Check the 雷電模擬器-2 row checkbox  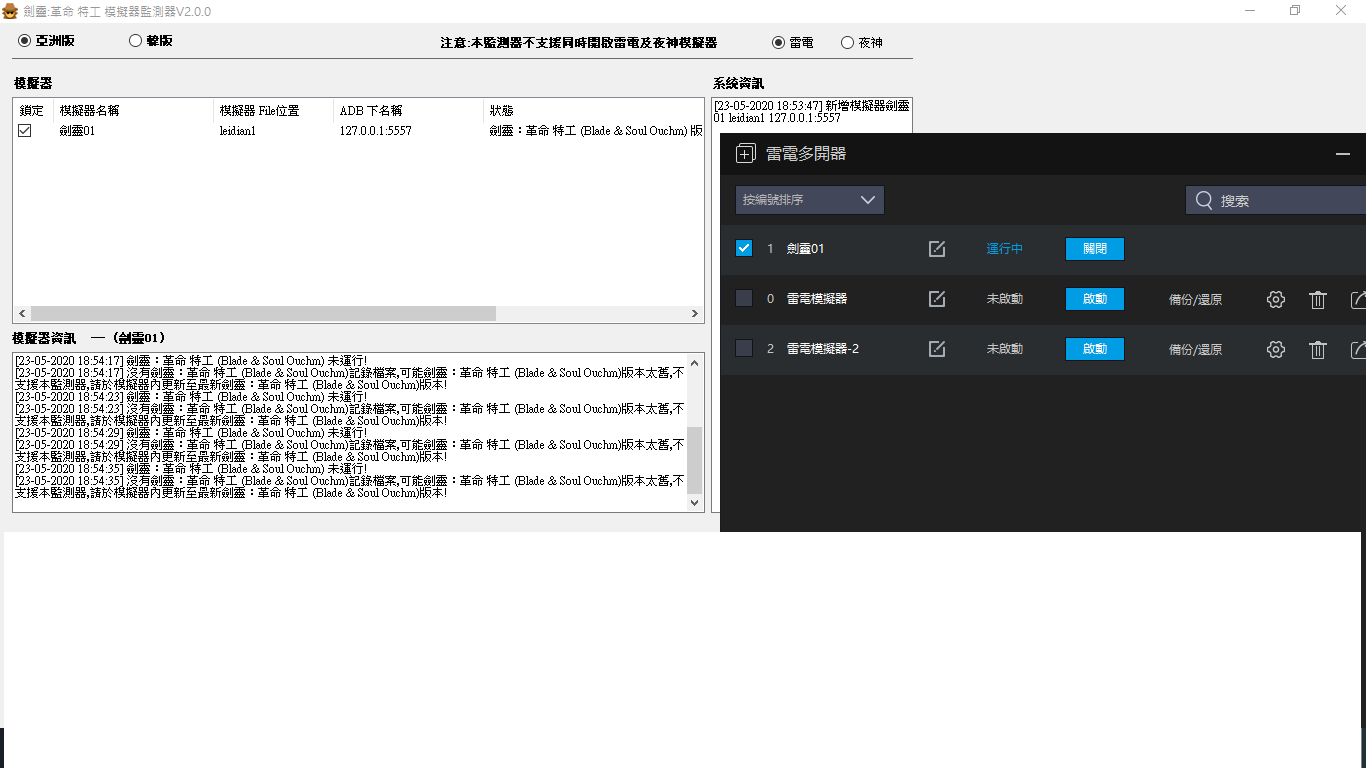(x=744, y=348)
